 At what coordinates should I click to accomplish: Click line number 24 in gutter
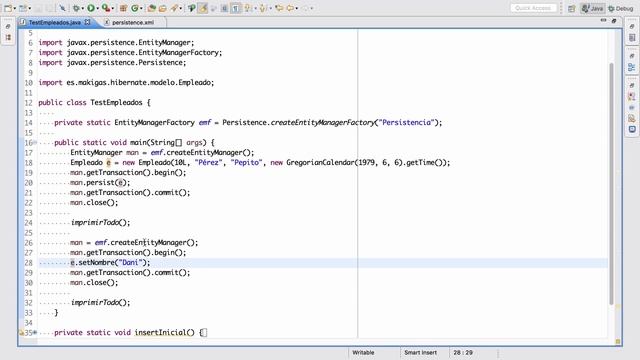pyautogui.click(x=28, y=223)
